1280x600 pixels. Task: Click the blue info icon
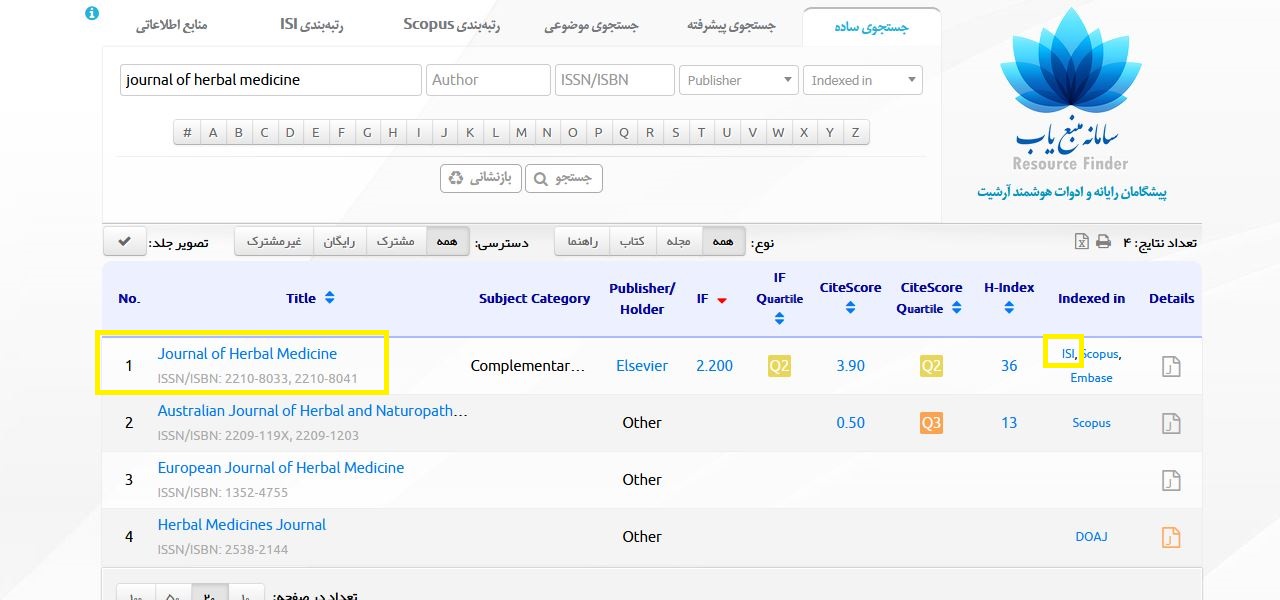tap(92, 13)
